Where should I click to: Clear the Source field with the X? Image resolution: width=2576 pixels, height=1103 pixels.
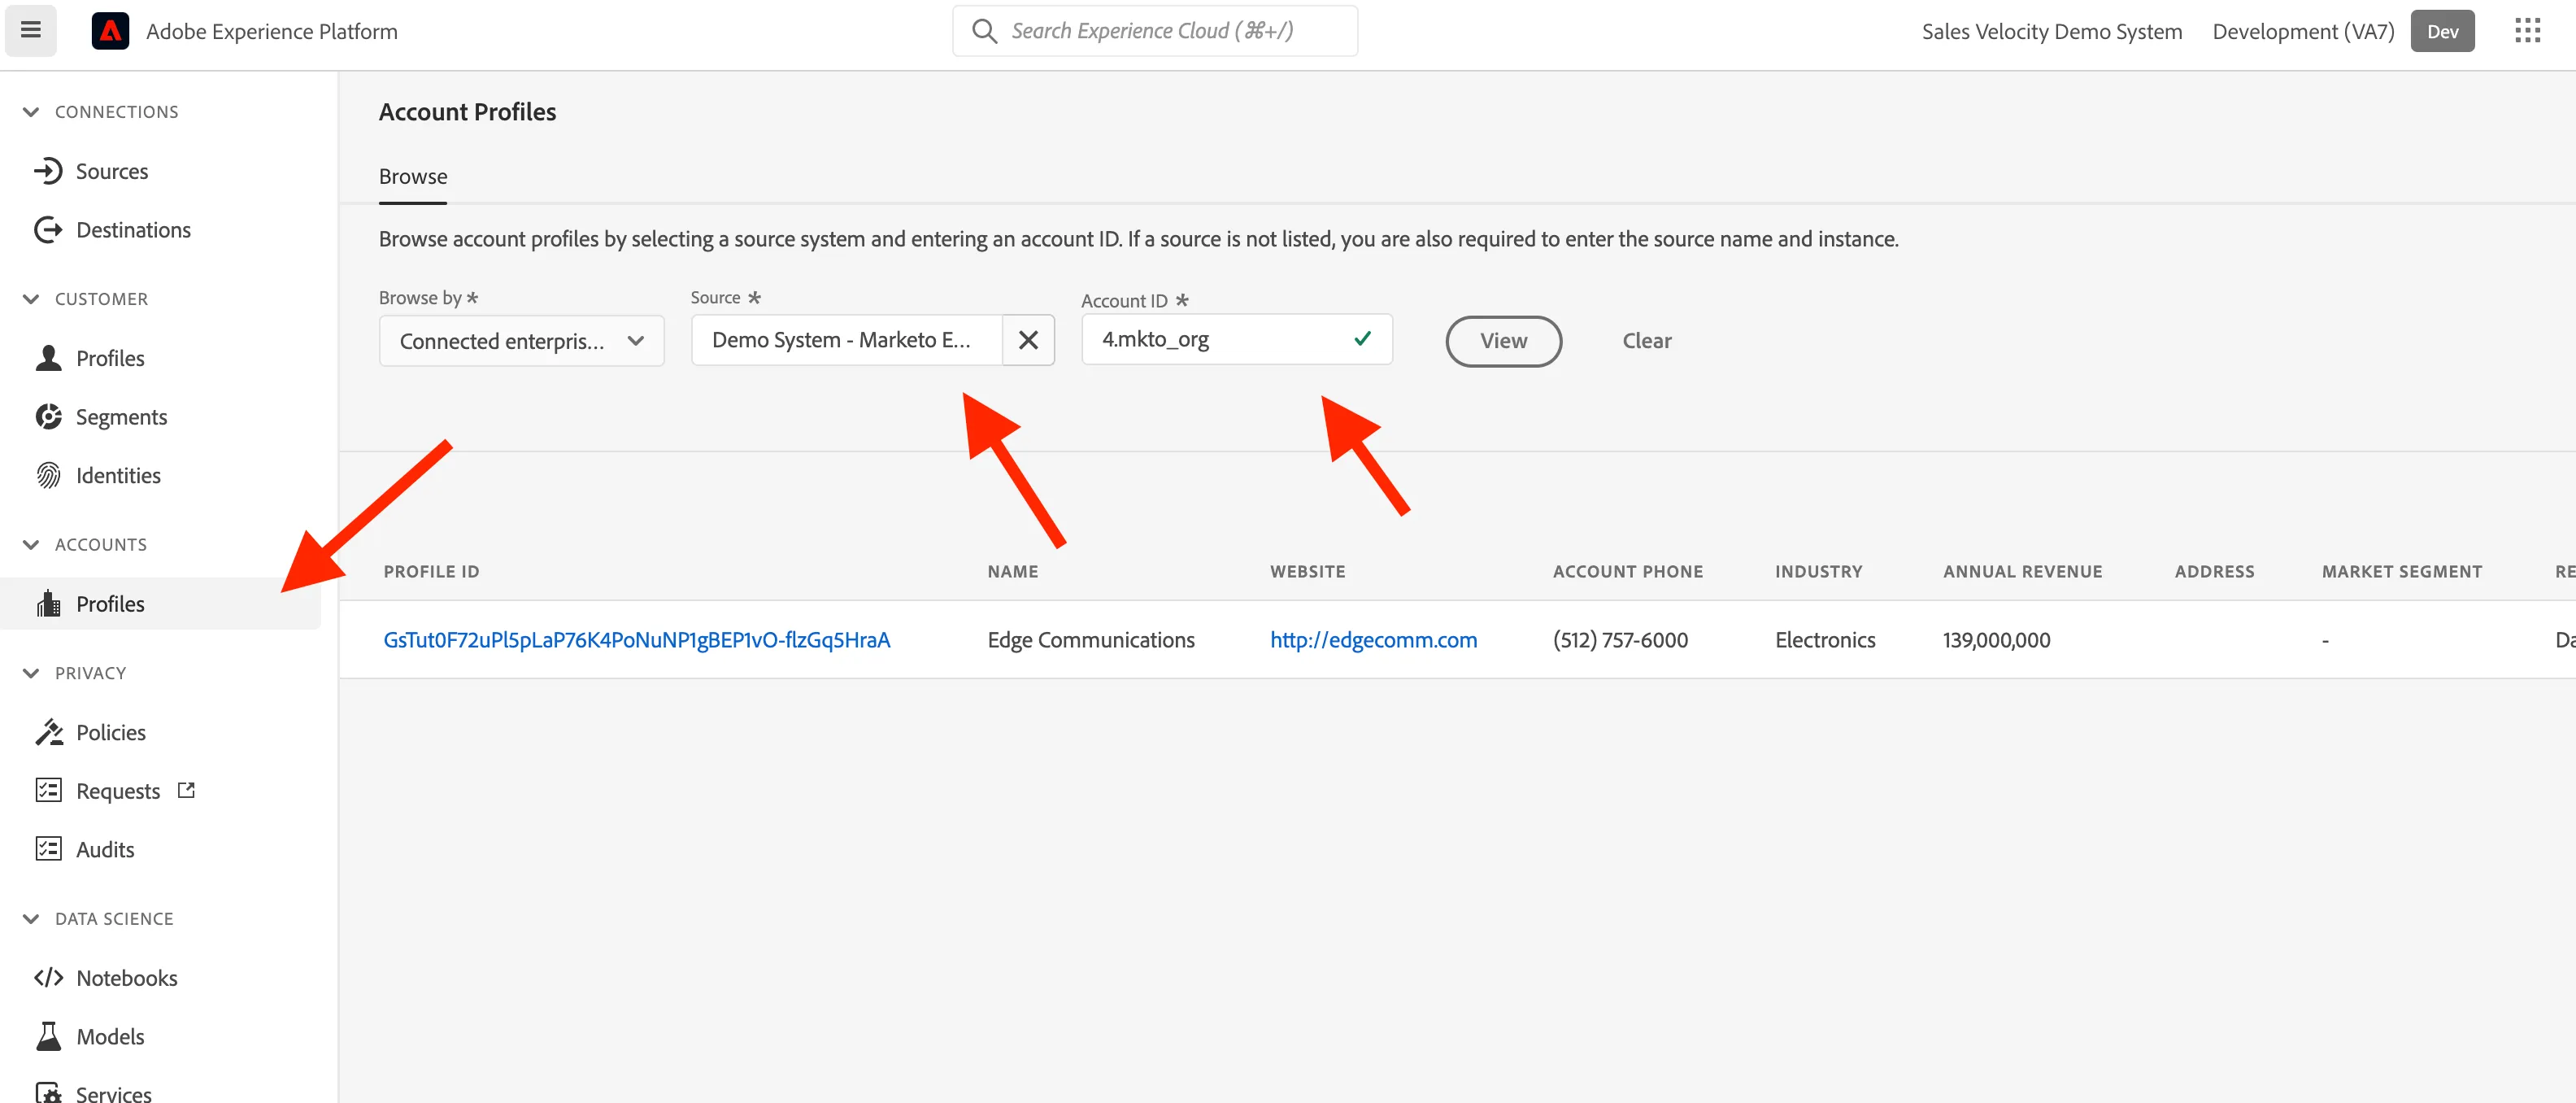coord(1028,340)
